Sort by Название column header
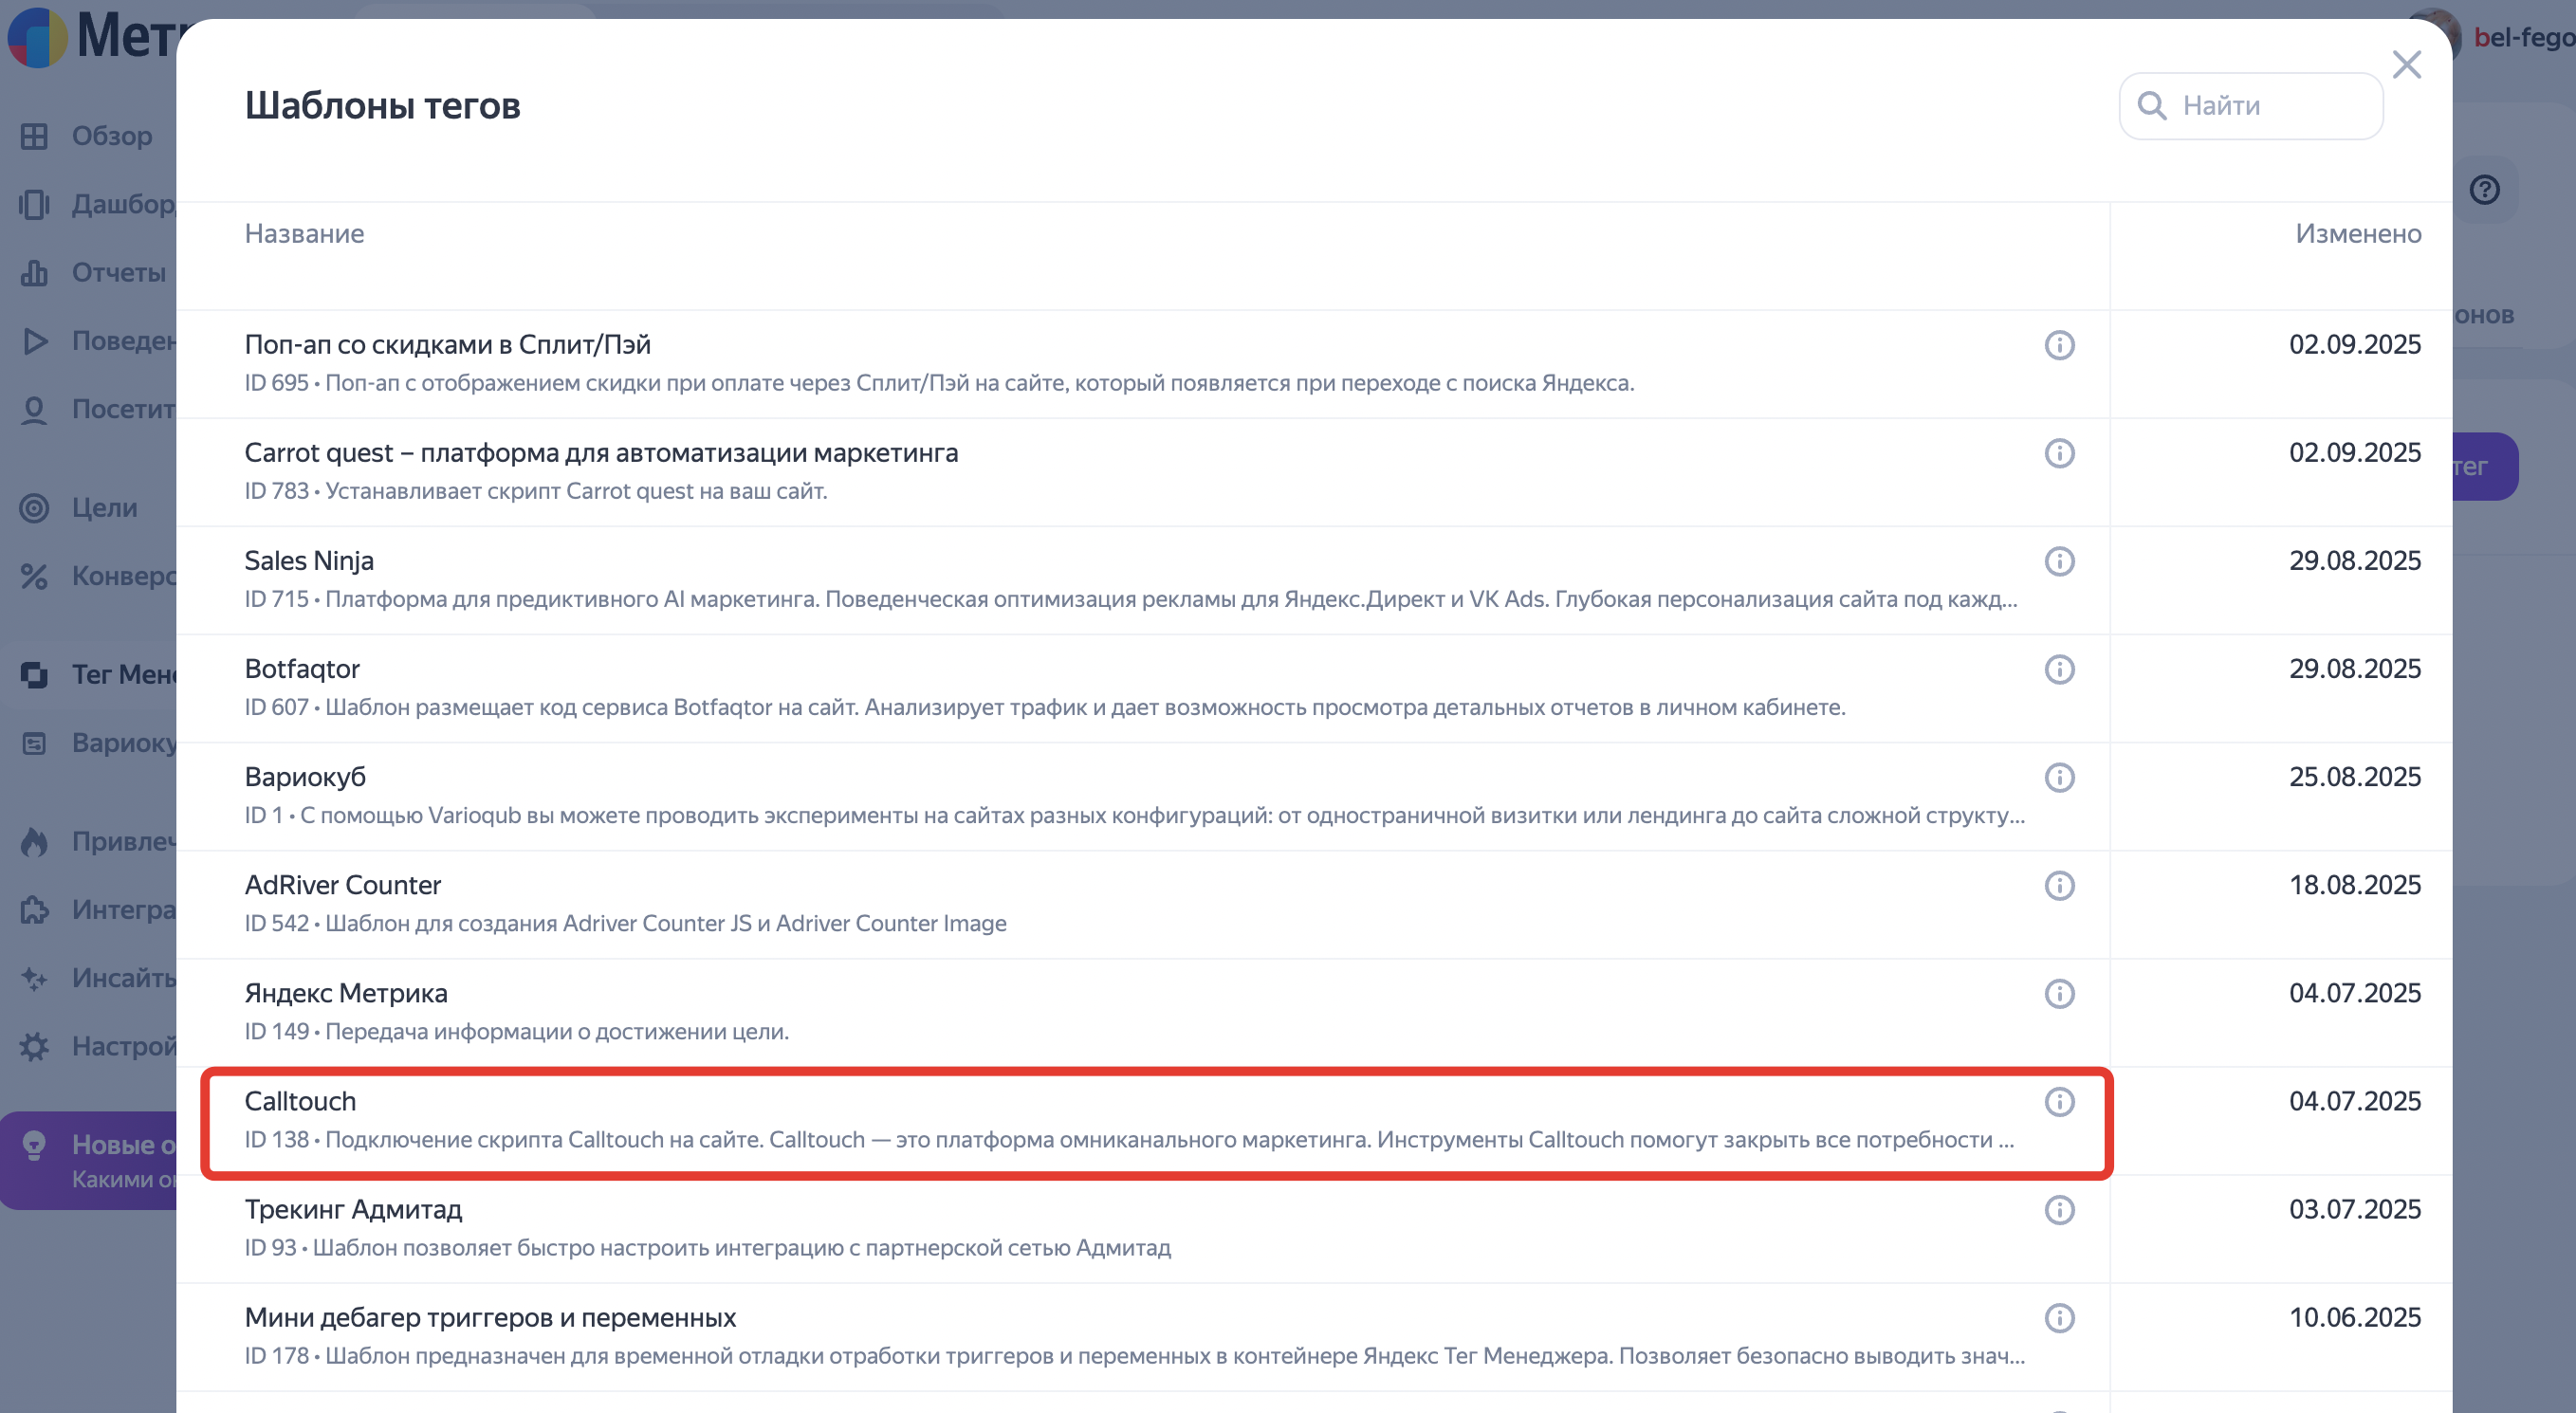 pyautogui.click(x=304, y=234)
